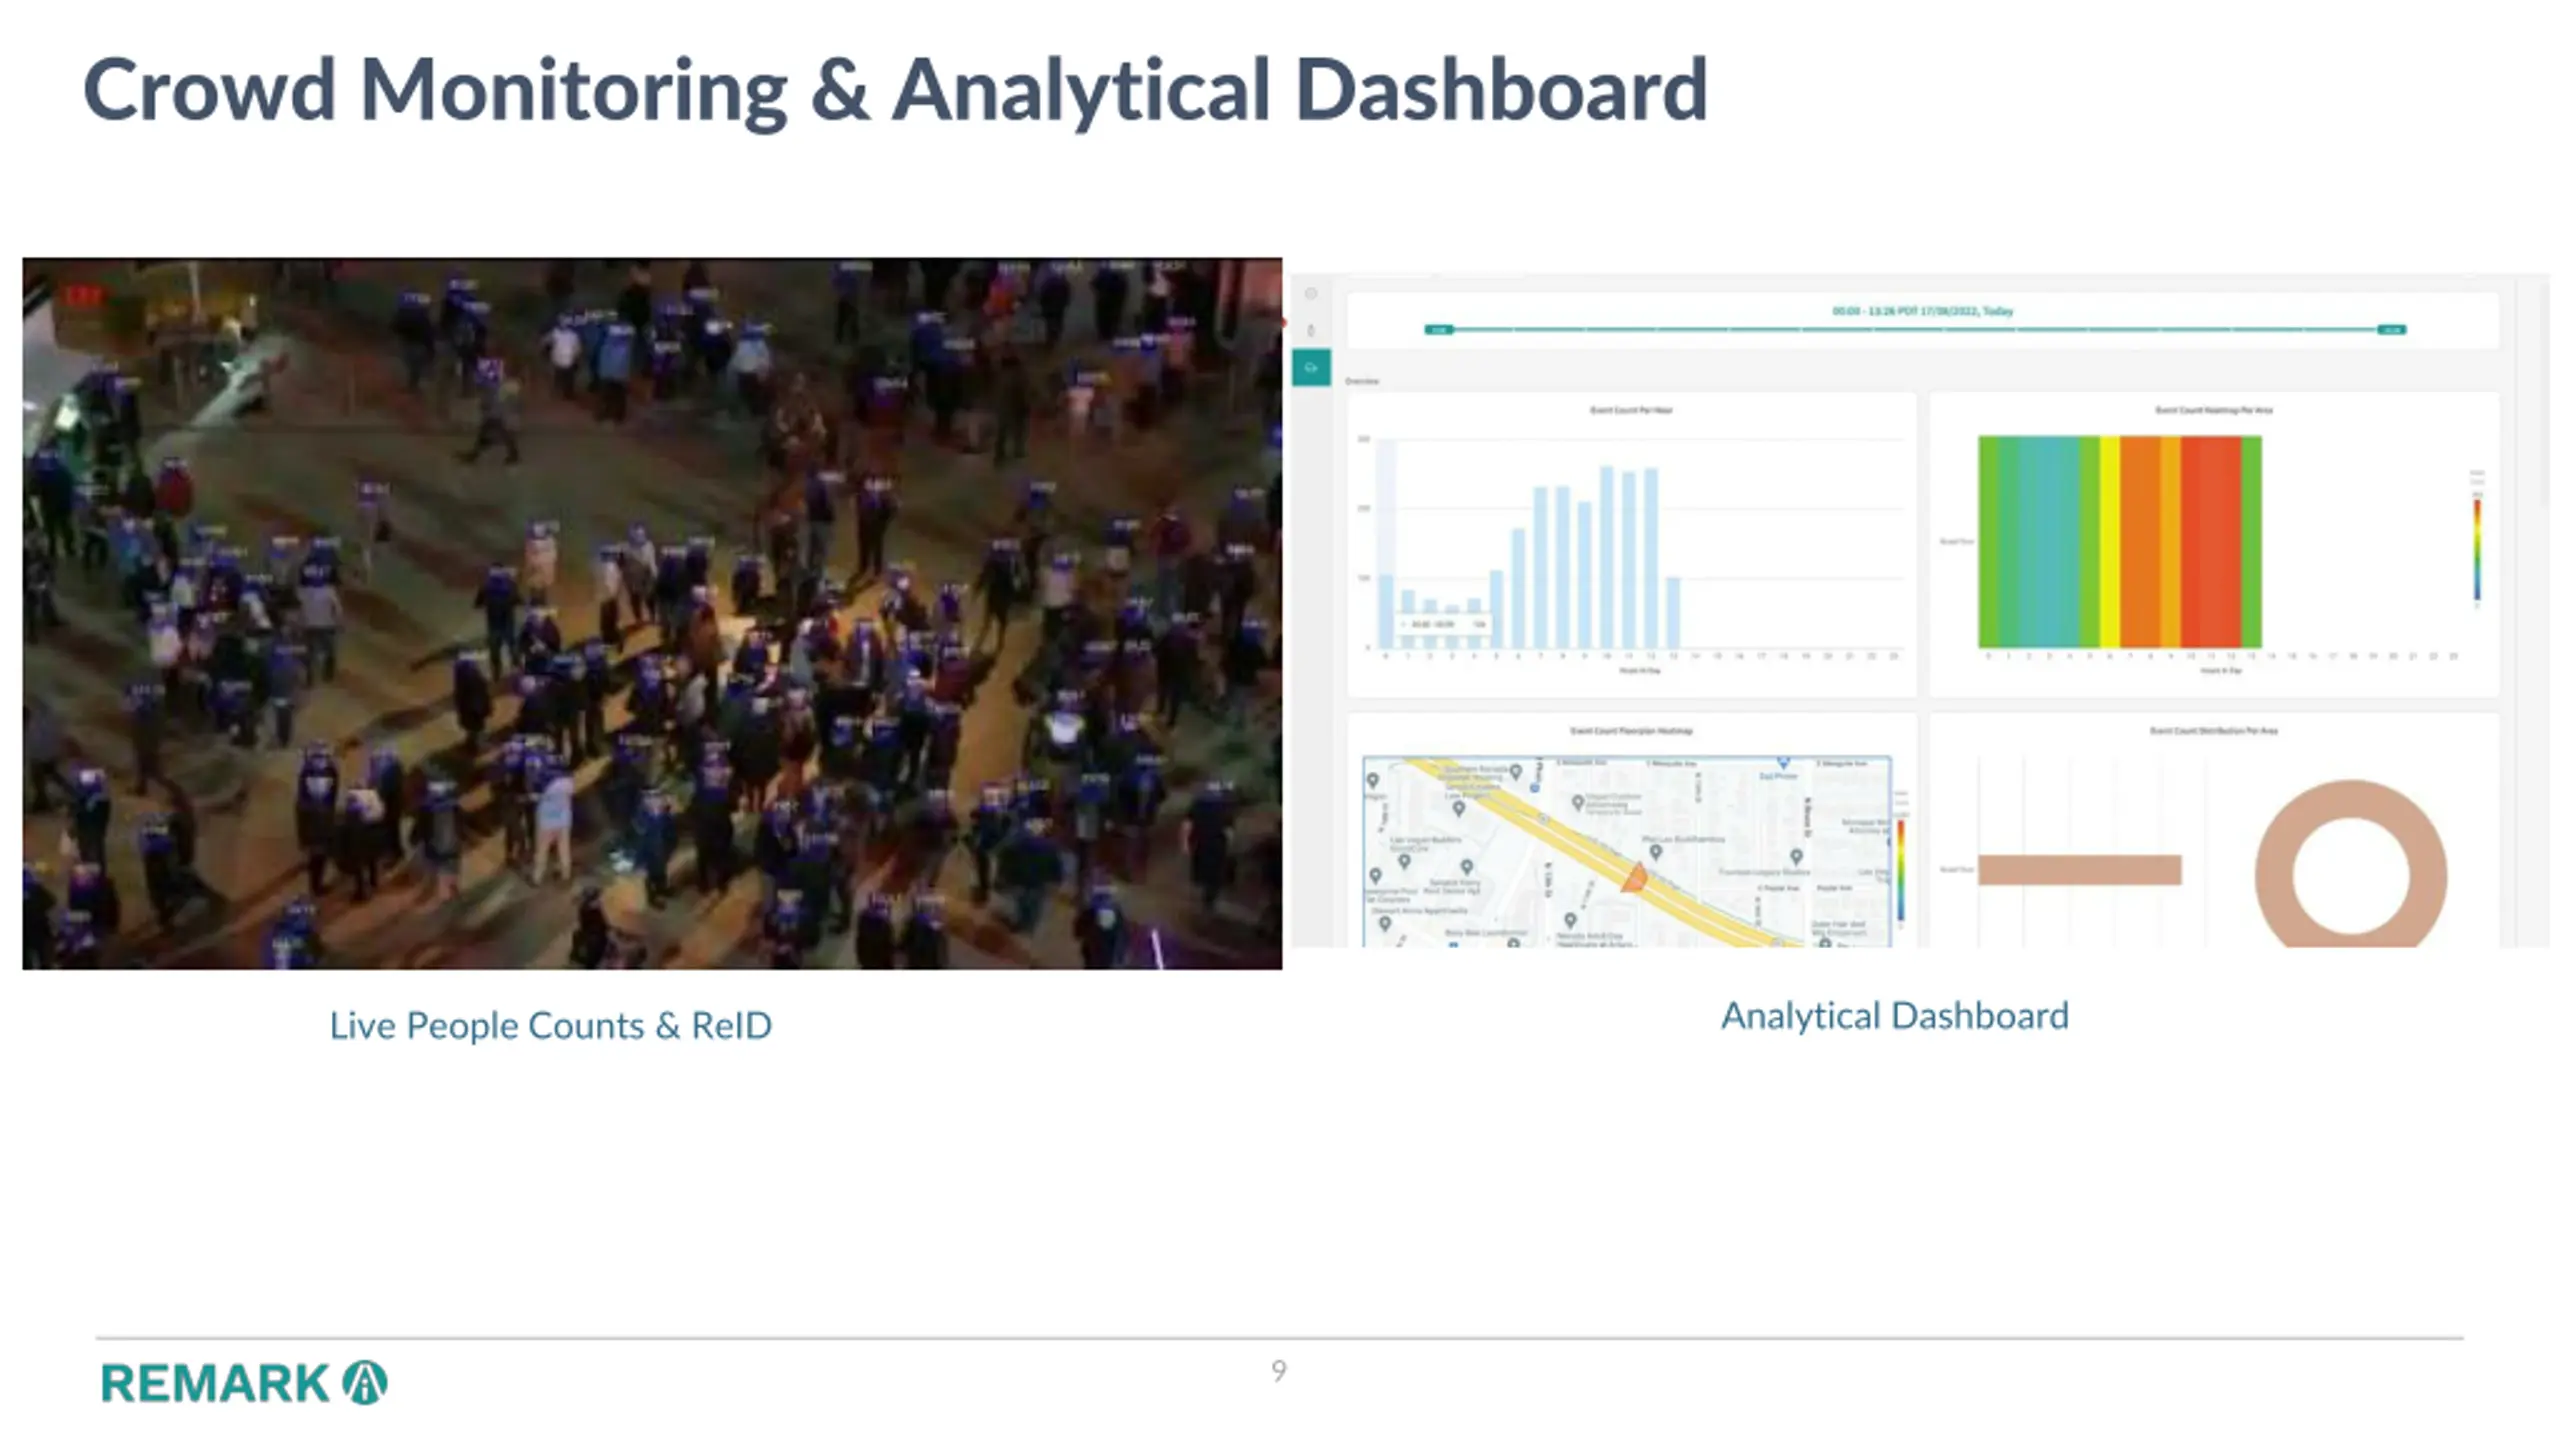Screen dimensions: 2560x1440
Task: Select the teal band in the area heatmap
Action: coord(2049,542)
